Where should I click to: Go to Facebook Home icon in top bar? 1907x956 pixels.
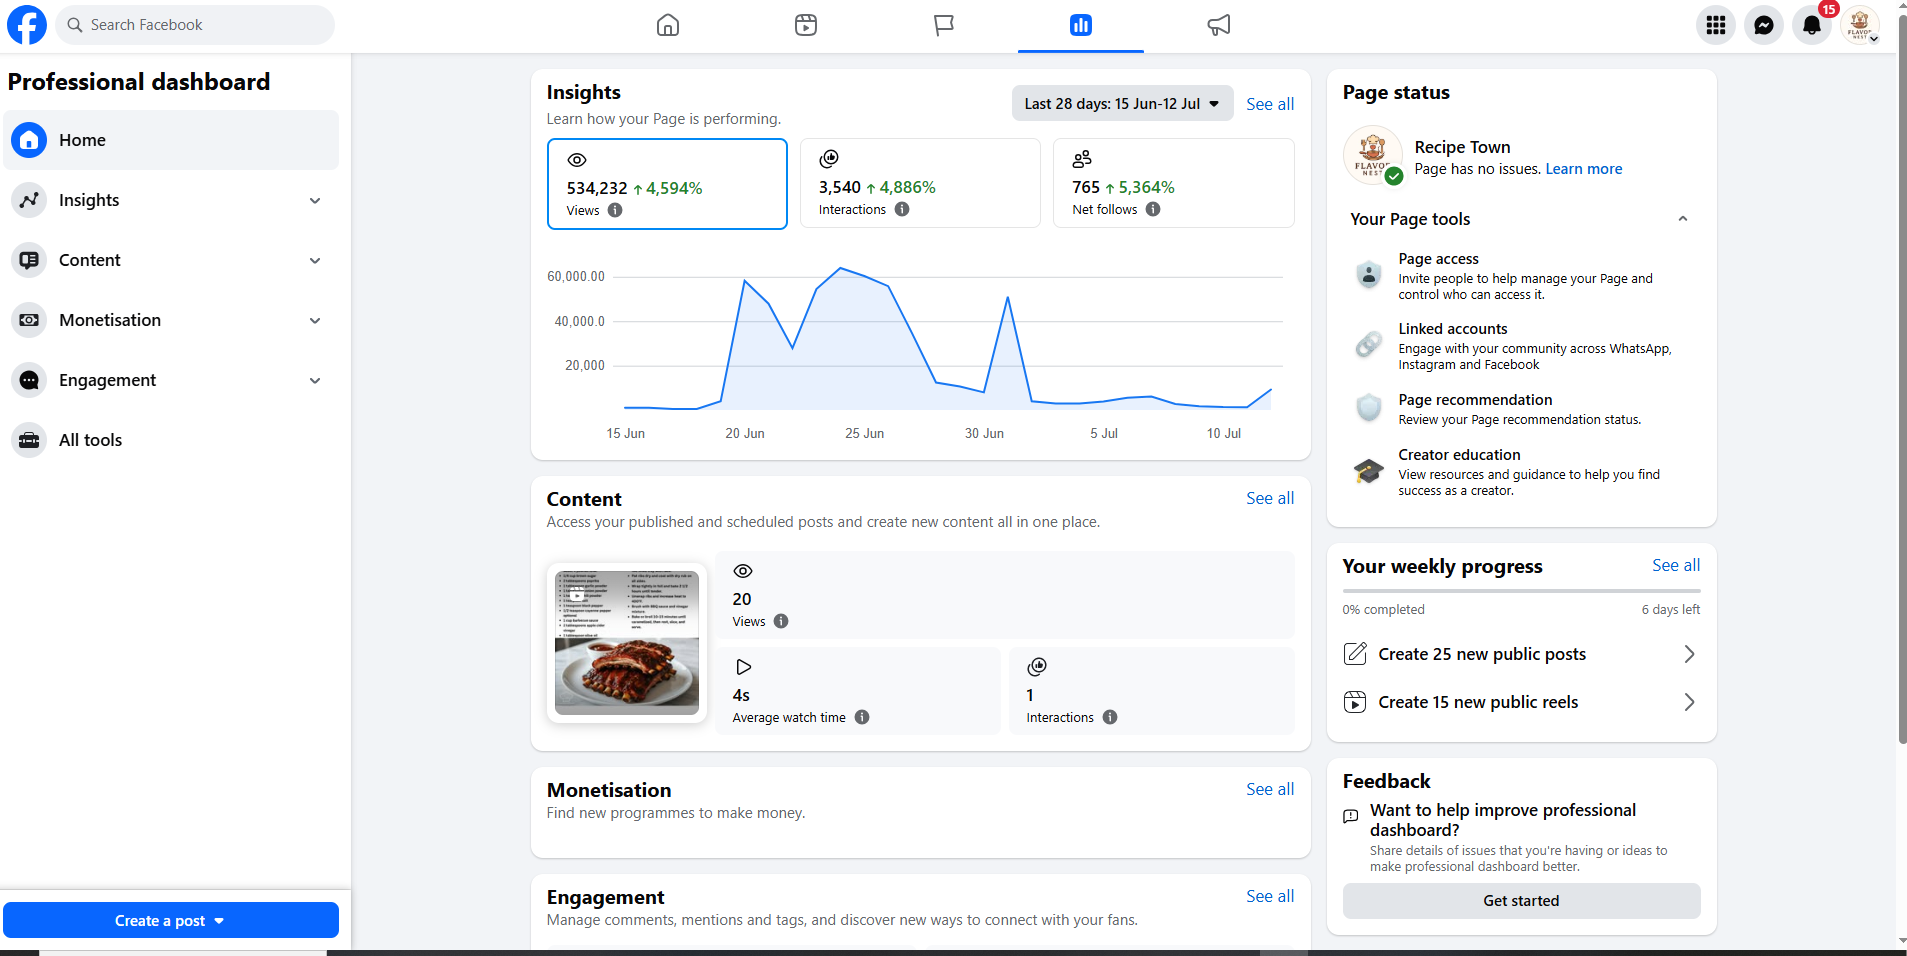668,25
